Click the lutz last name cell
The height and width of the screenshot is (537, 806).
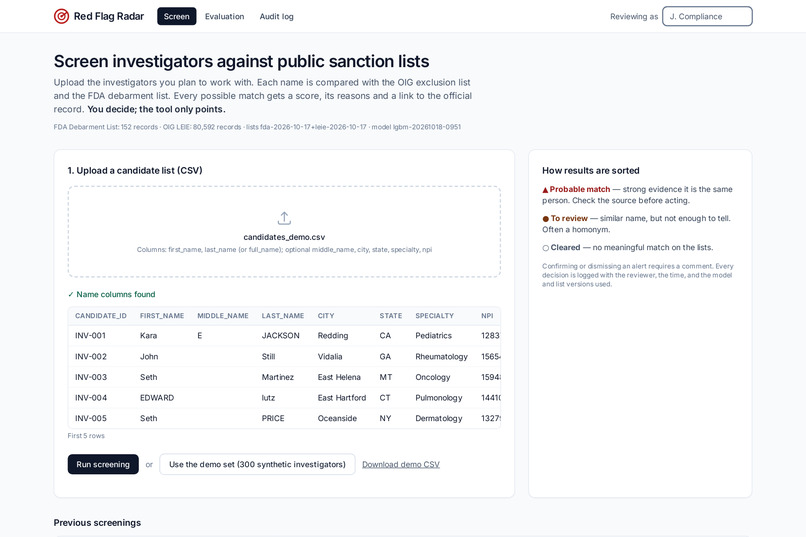click(268, 398)
